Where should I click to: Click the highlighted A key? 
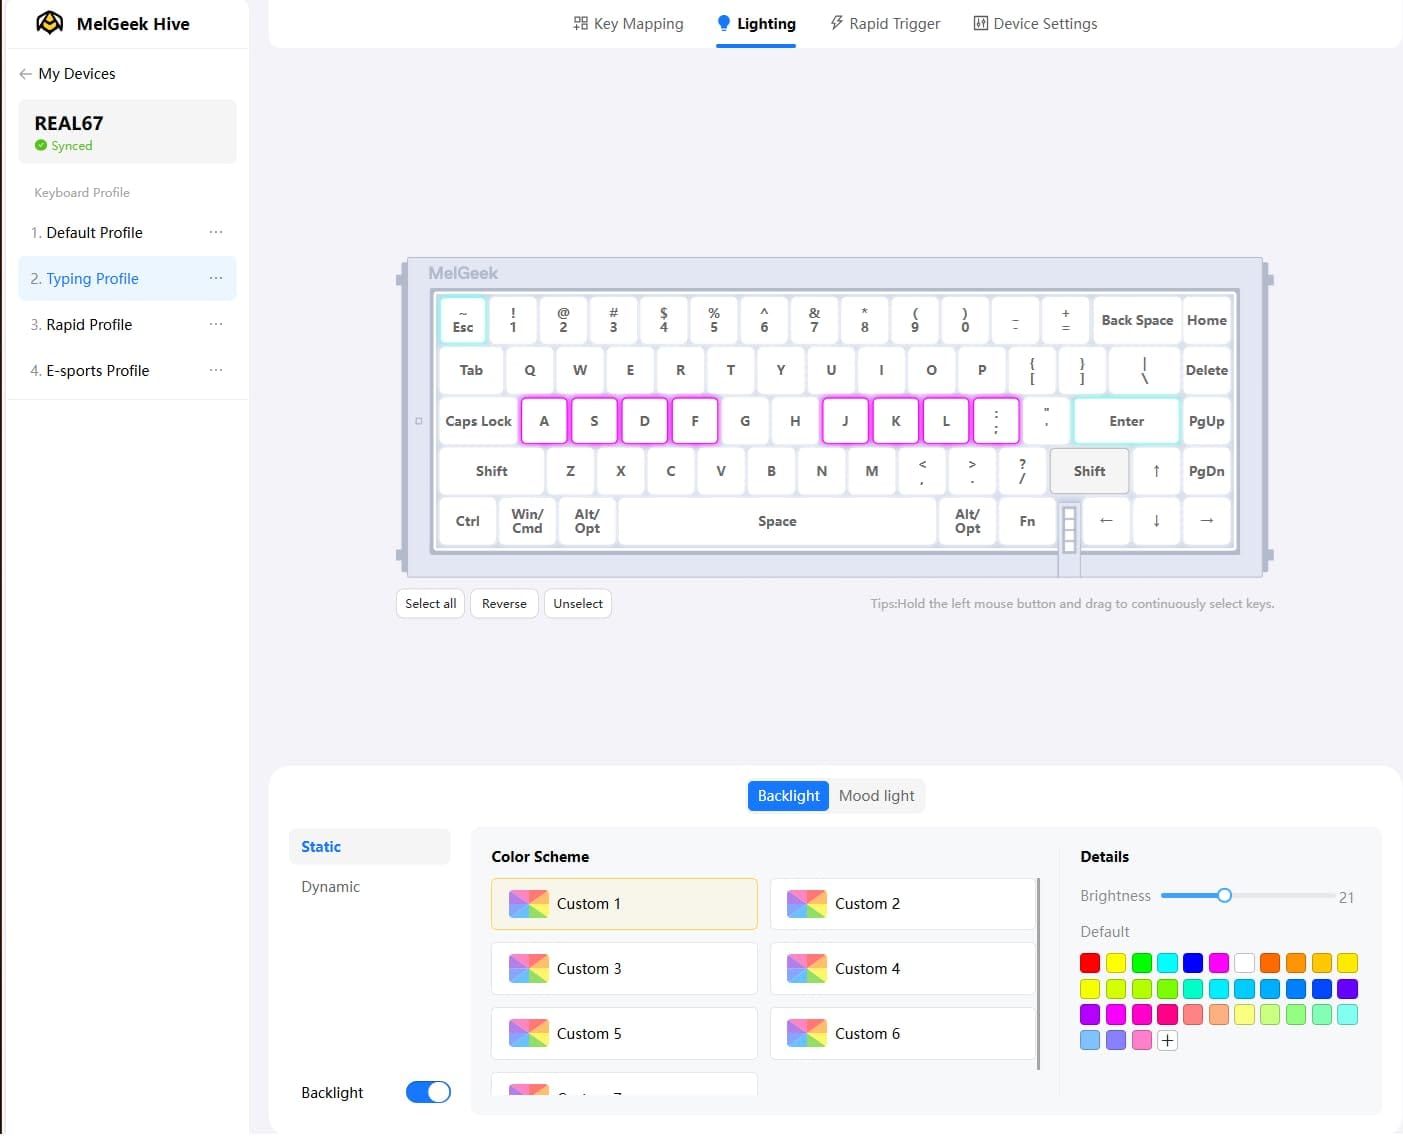coord(544,421)
